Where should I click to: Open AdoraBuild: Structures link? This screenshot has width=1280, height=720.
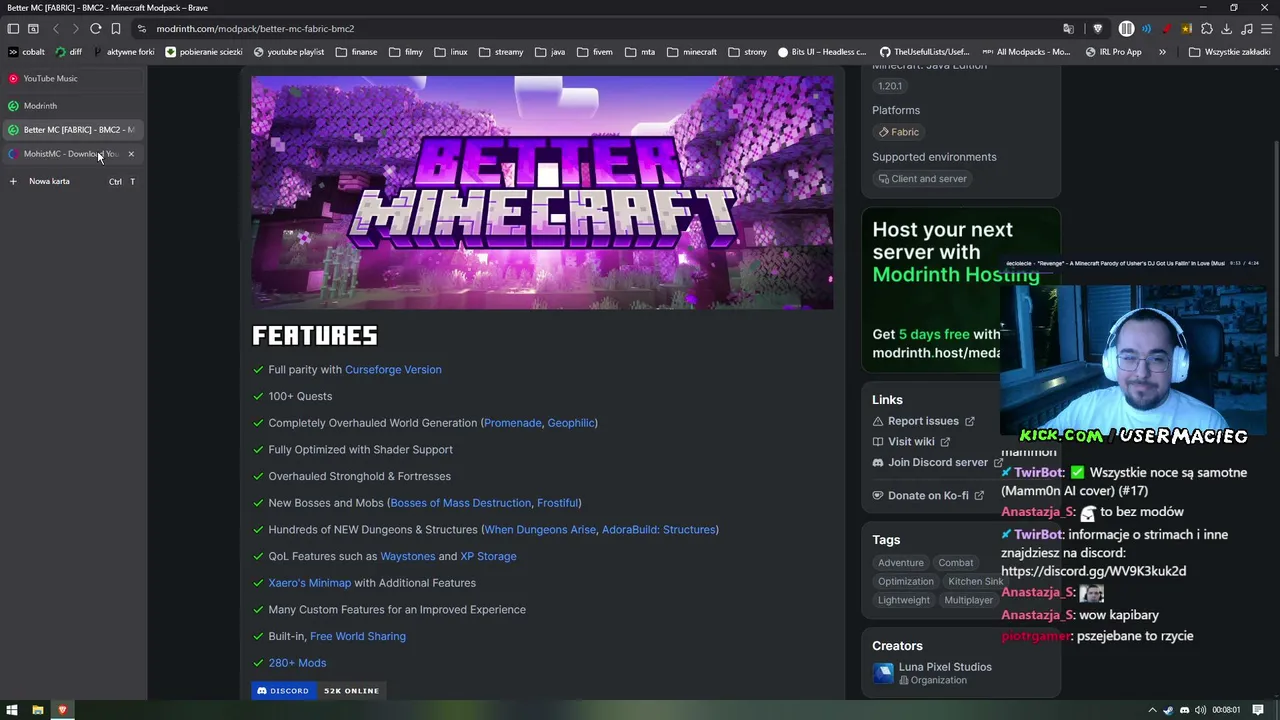658,530
